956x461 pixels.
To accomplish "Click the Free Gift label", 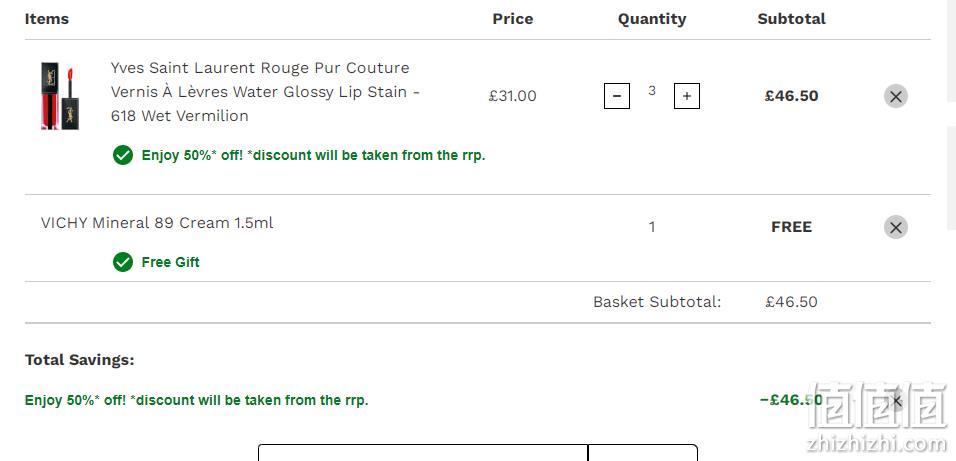I will point(170,262).
